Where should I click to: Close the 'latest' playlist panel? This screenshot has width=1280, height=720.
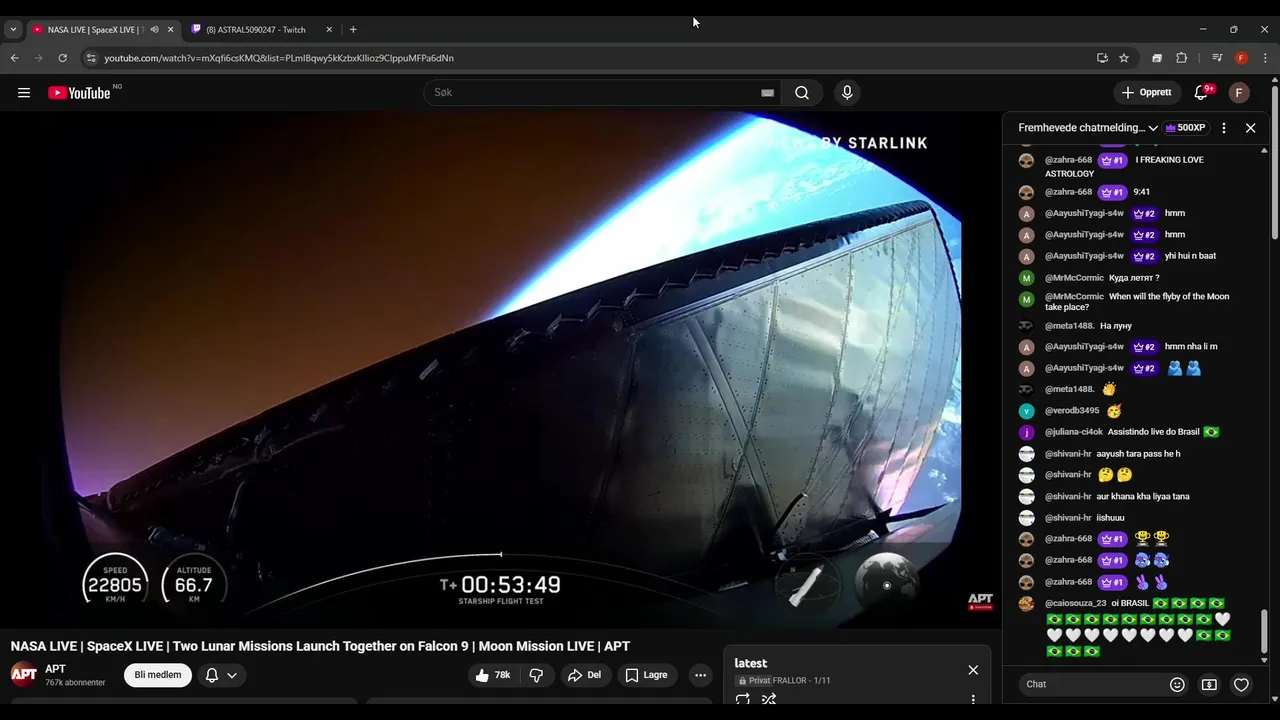pyautogui.click(x=973, y=670)
